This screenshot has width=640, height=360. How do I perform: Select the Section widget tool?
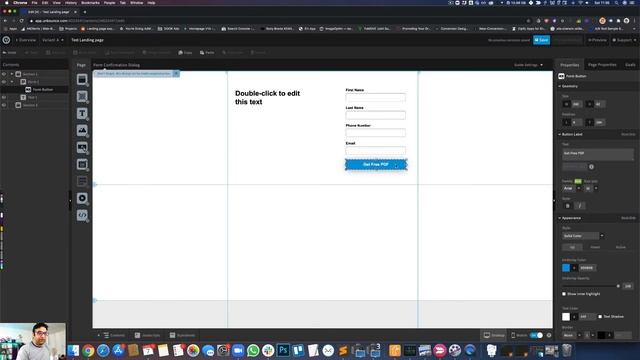tap(82, 80)
